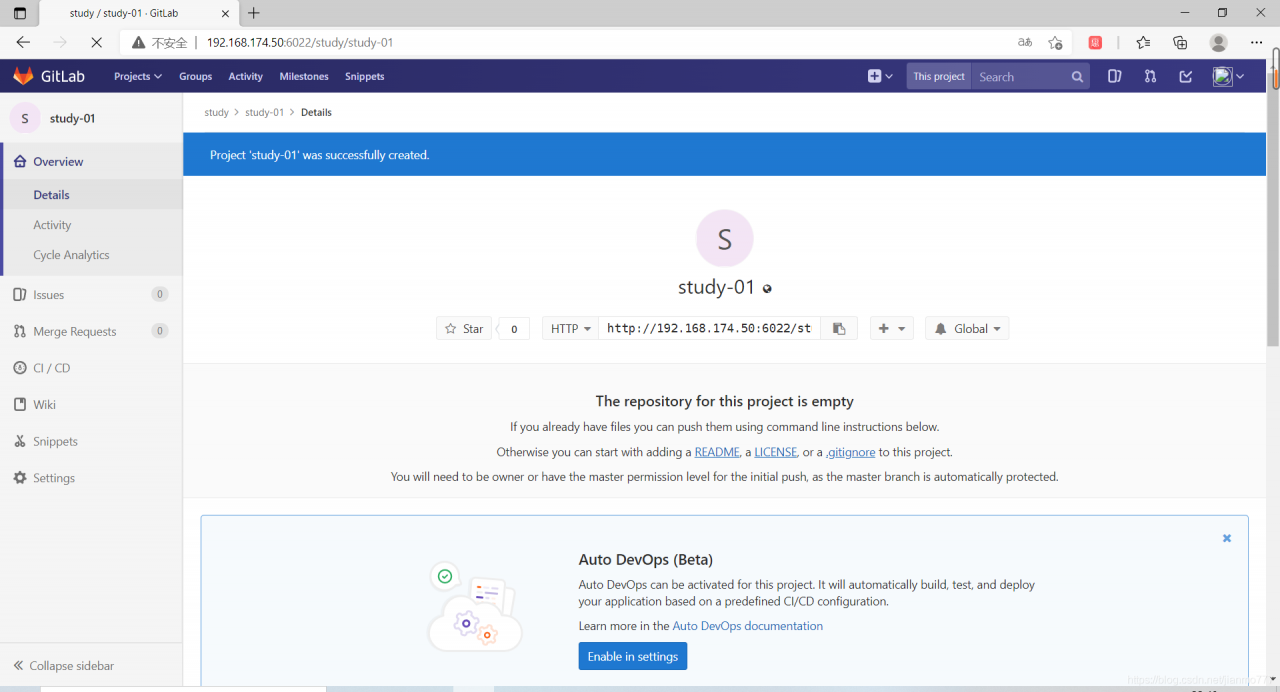1280x692 pixels.
Task: Click the star count 0 badge
Action: [514, 328]
